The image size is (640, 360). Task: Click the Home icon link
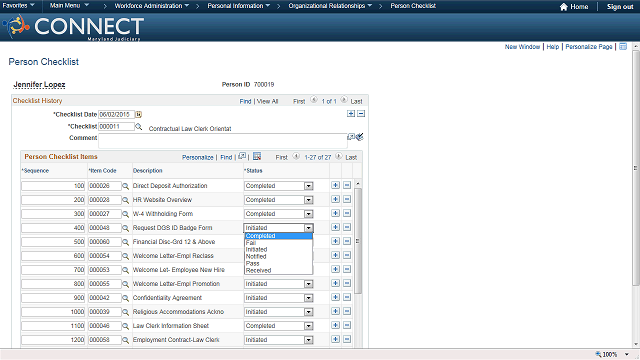[x=573, y=7]
